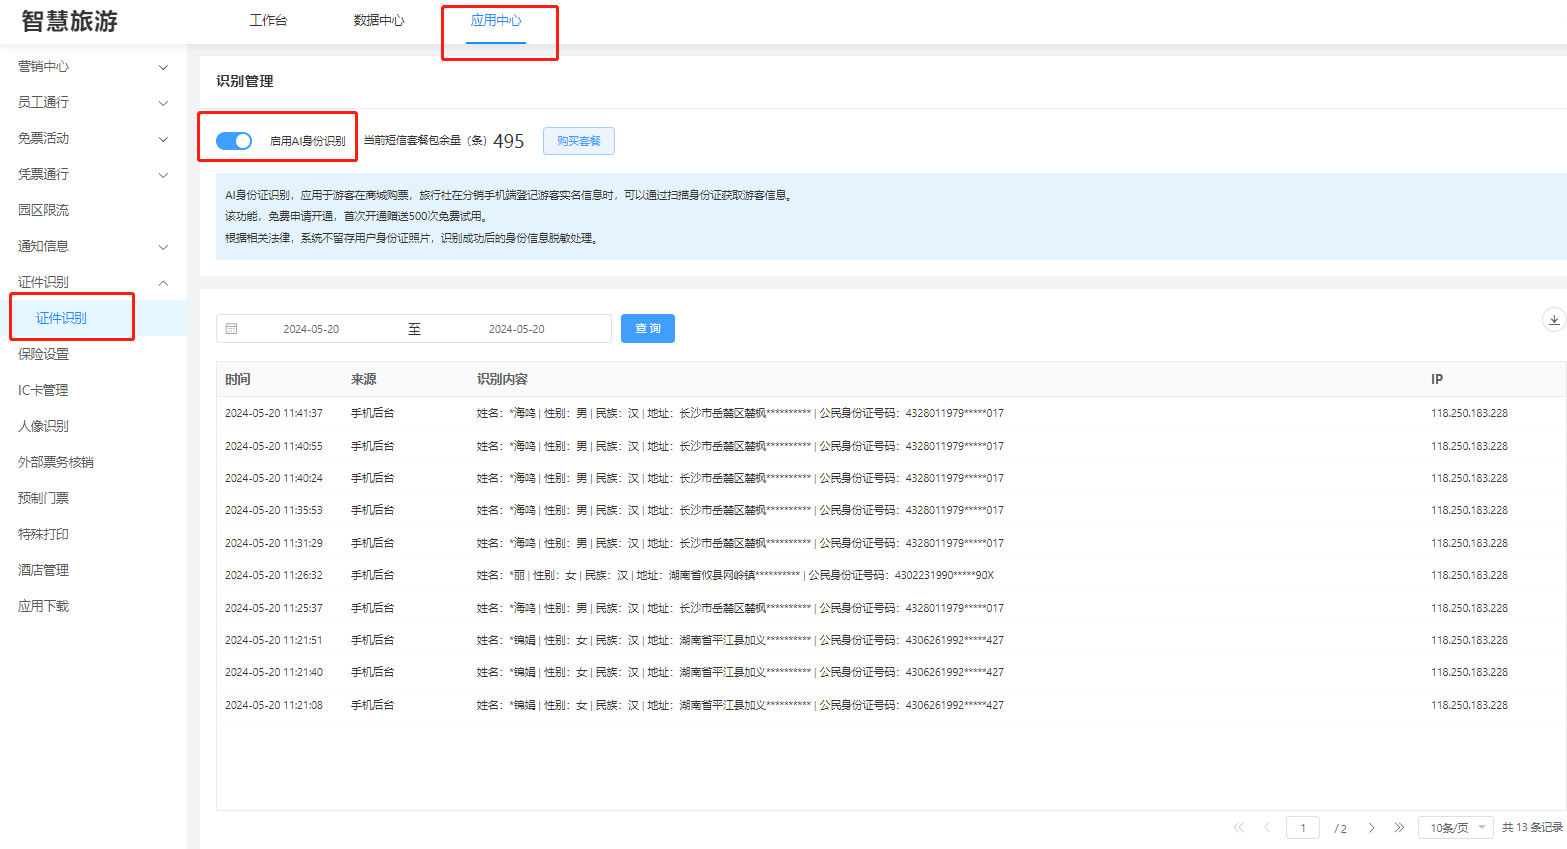The image size is (1567, 849).
Task: Click the 购买套餐 button
Action: (578, 141)
